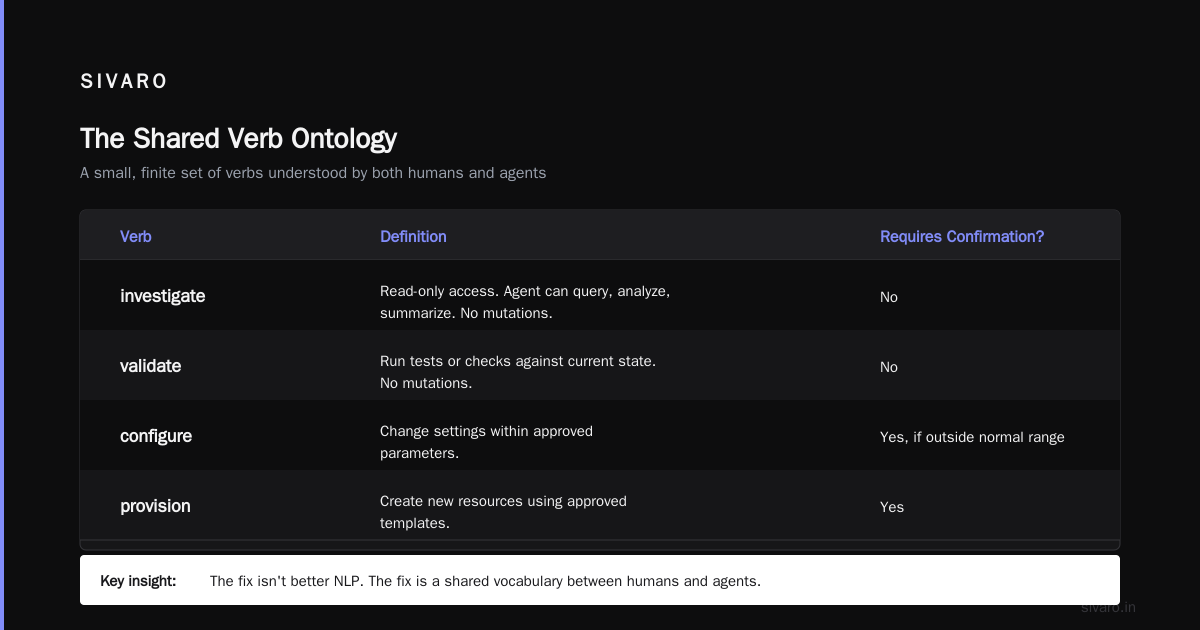This screenshot has height=630, width=1200.
Task: Click the 'No' cell in investigate row
Action: (x=889, y=297)
